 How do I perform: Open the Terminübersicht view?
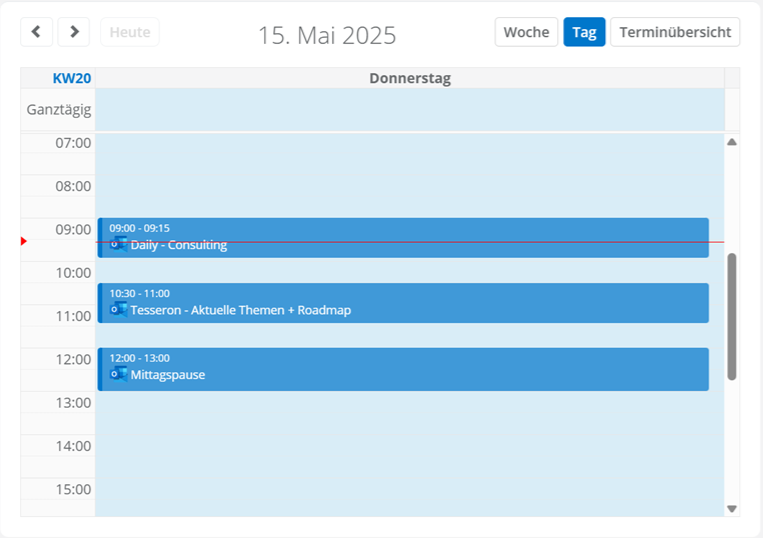click(x=675, y=32)
